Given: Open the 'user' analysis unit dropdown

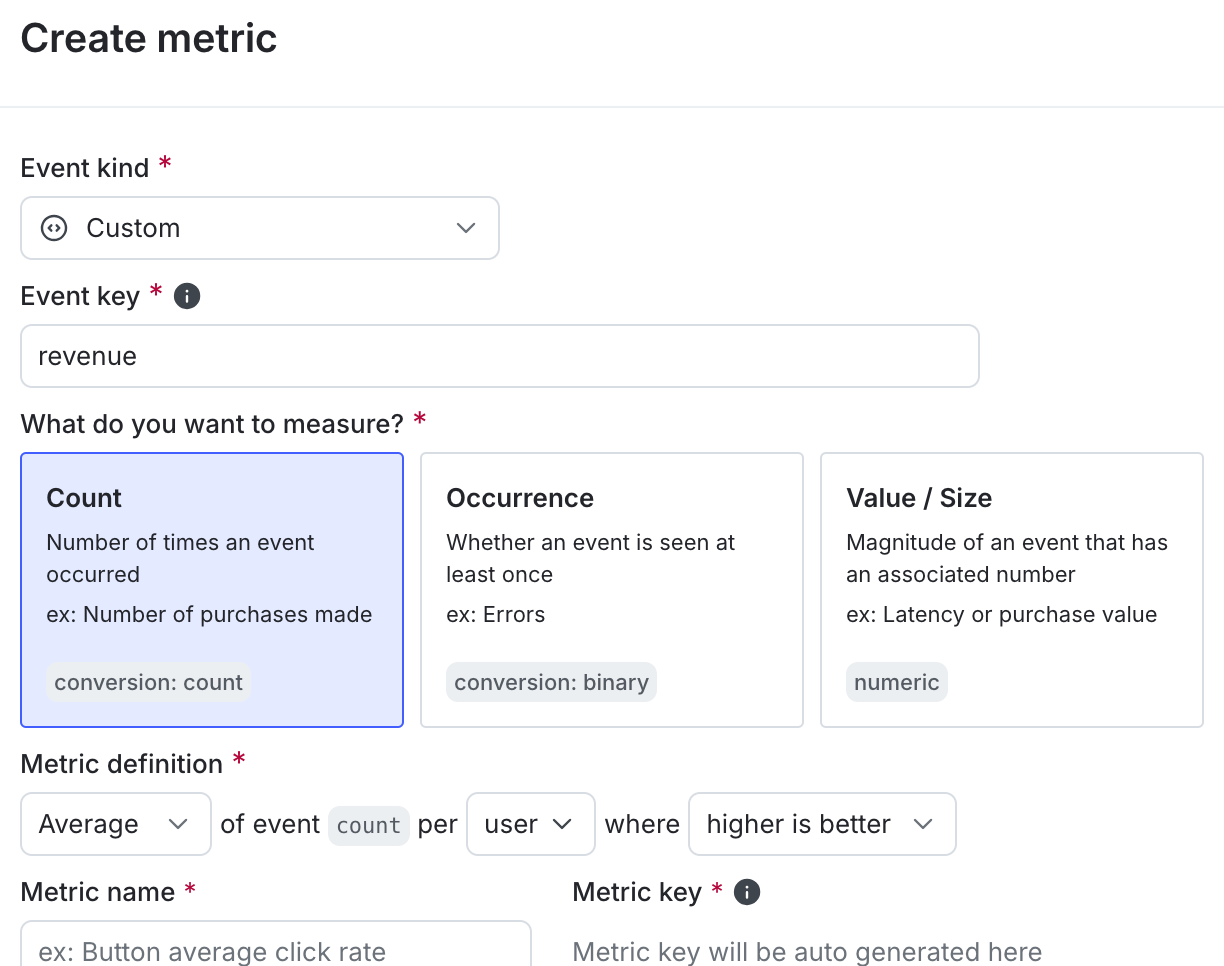Looking at the screenshot, I should click(x=530, y=824).
